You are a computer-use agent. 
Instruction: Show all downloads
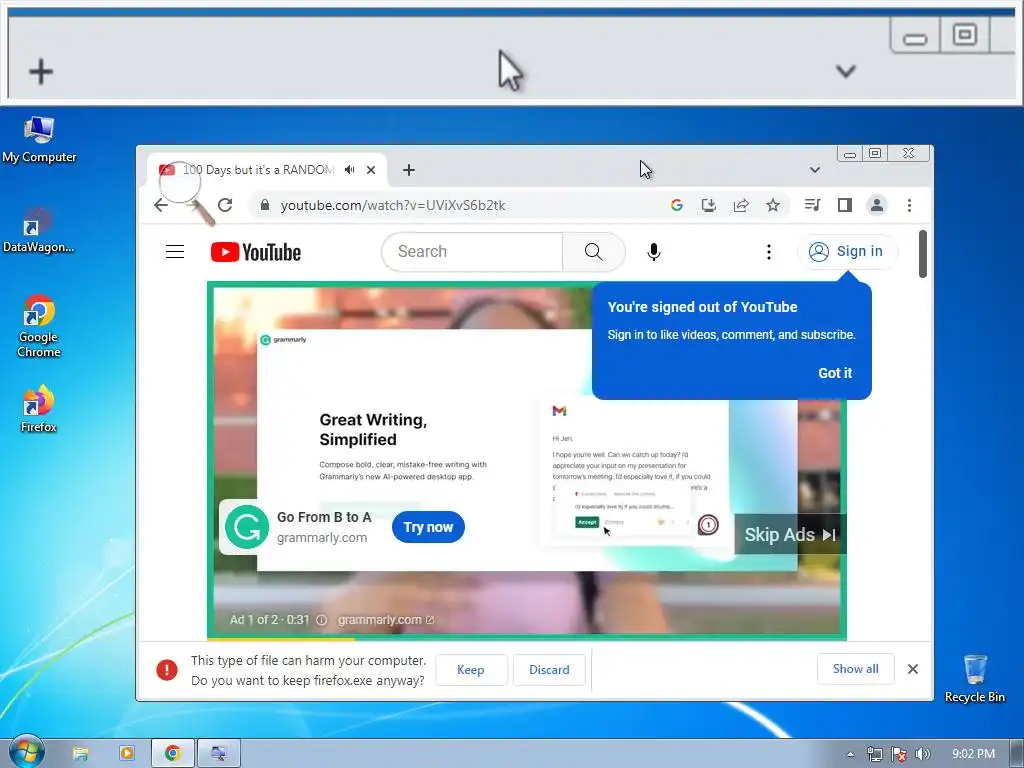855,669
